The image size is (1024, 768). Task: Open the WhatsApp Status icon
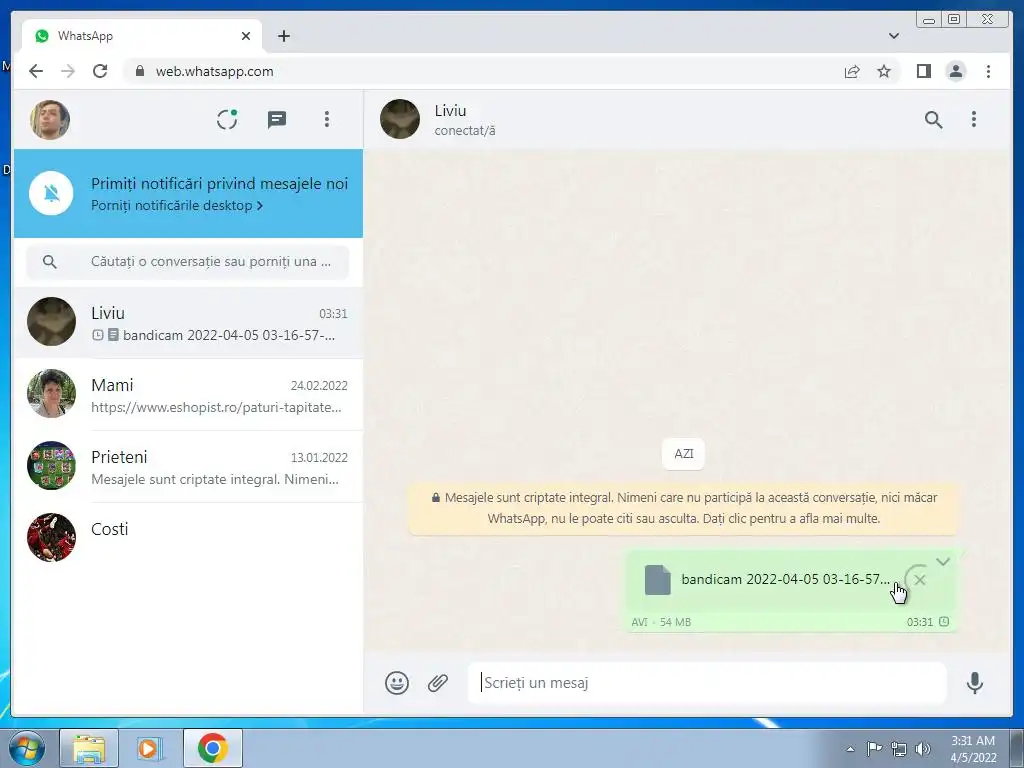click(x=227, y=120)
